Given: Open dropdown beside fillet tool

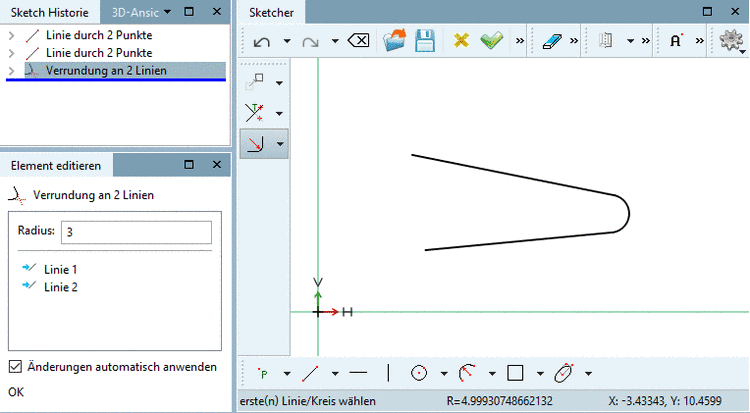Looking at the screenshot, I should (x=280, y=144).
